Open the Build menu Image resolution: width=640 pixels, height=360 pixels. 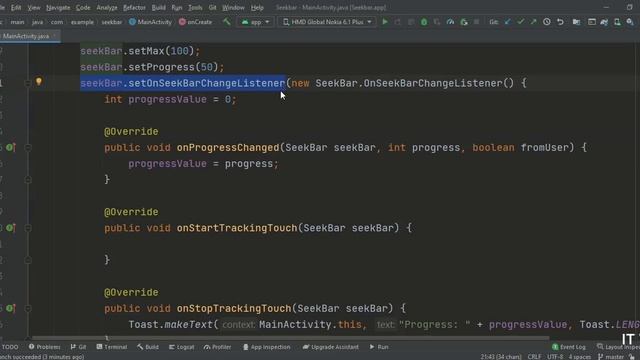[x=158, y=7]
